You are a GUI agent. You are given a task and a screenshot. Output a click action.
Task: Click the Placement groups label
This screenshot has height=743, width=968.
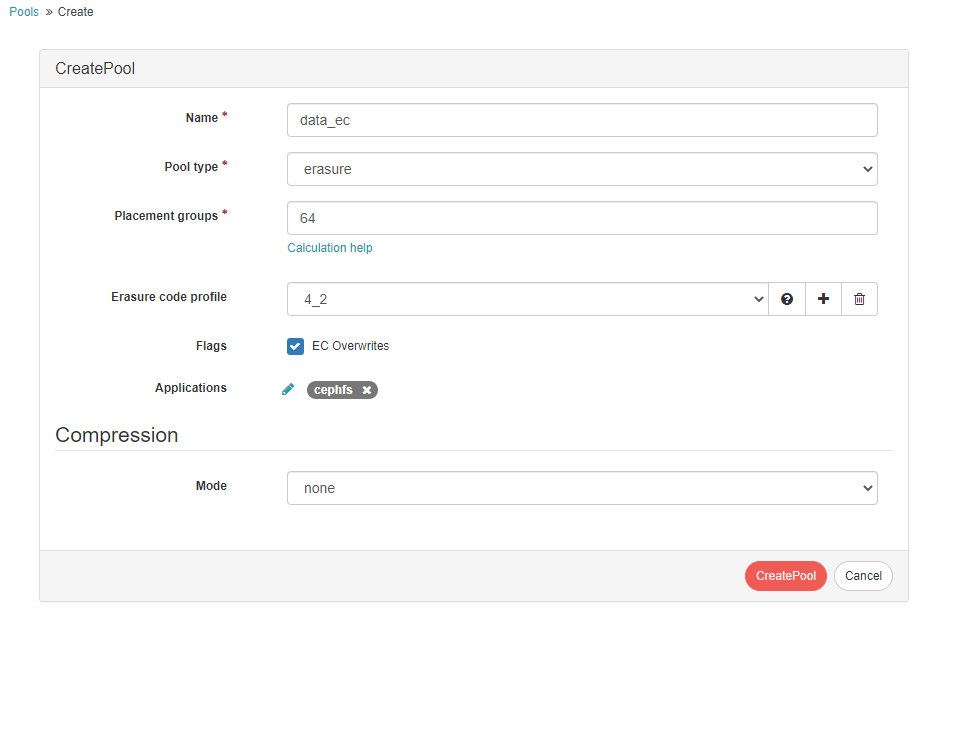pyautogui.click(x=166, y=216)
